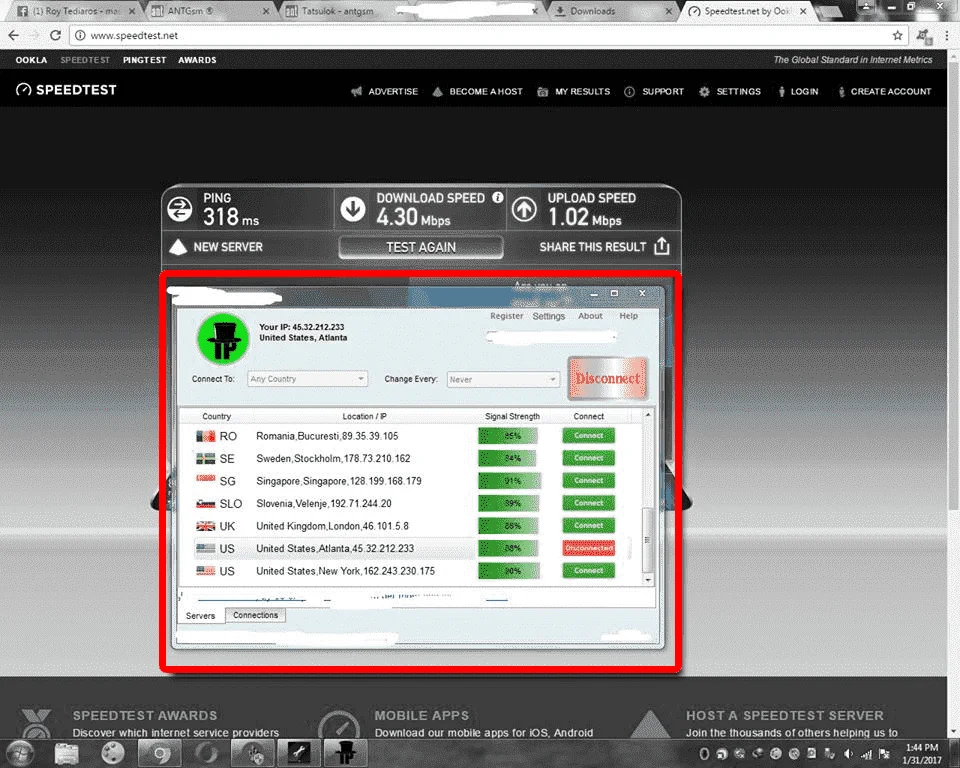Sort list by Signal Strength column
960x768 pixels.
512,416
